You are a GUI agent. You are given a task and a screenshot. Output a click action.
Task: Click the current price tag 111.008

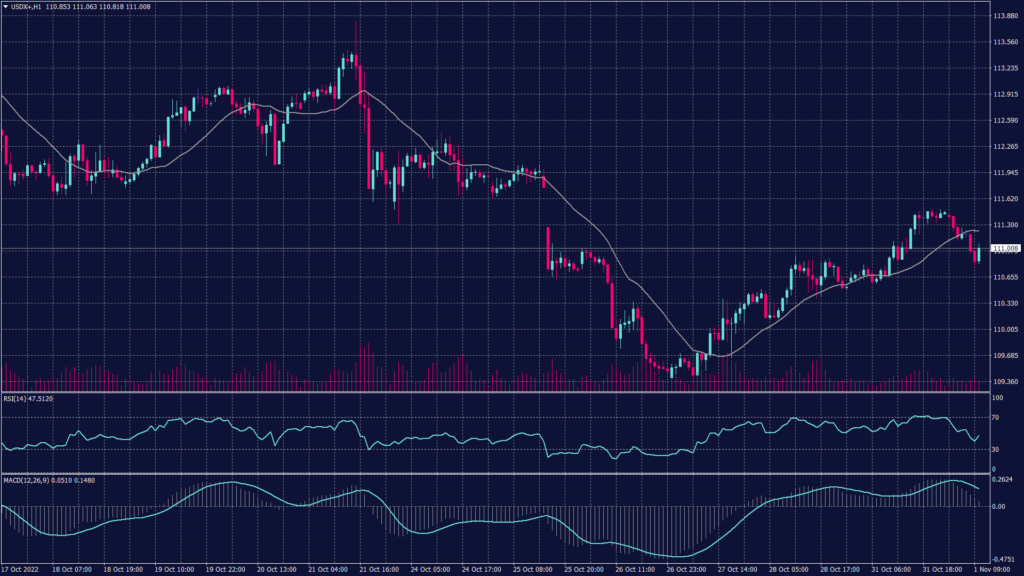pos(1004,248)
